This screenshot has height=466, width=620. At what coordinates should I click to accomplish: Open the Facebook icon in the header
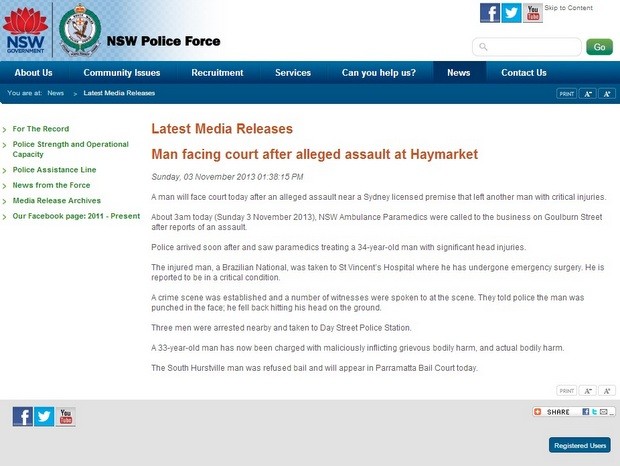[x=490, y=13]
